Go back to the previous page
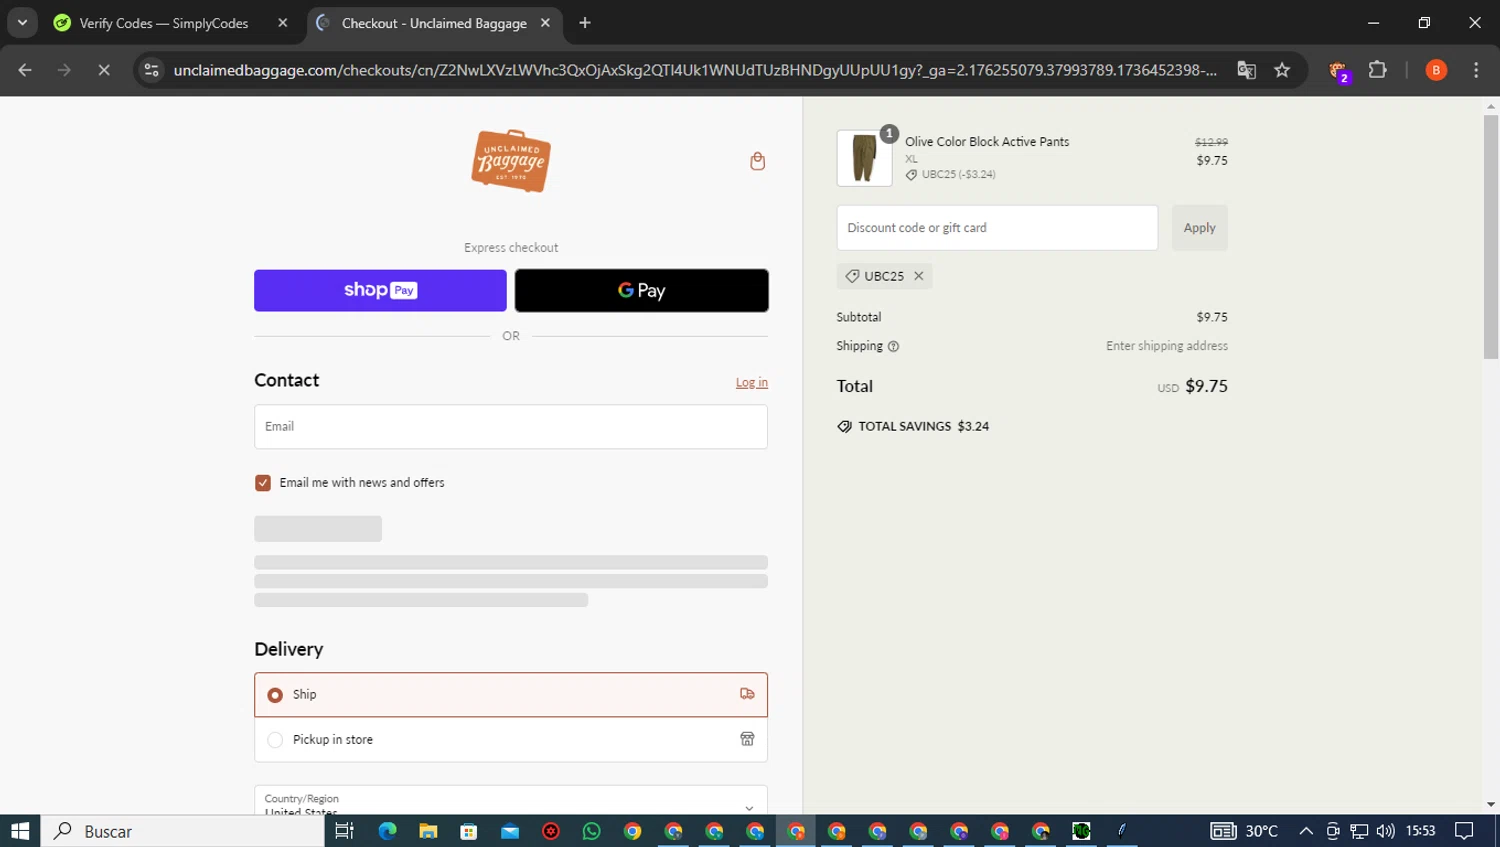Screen dimensions: 1500x847 click(x=25, y=70)
